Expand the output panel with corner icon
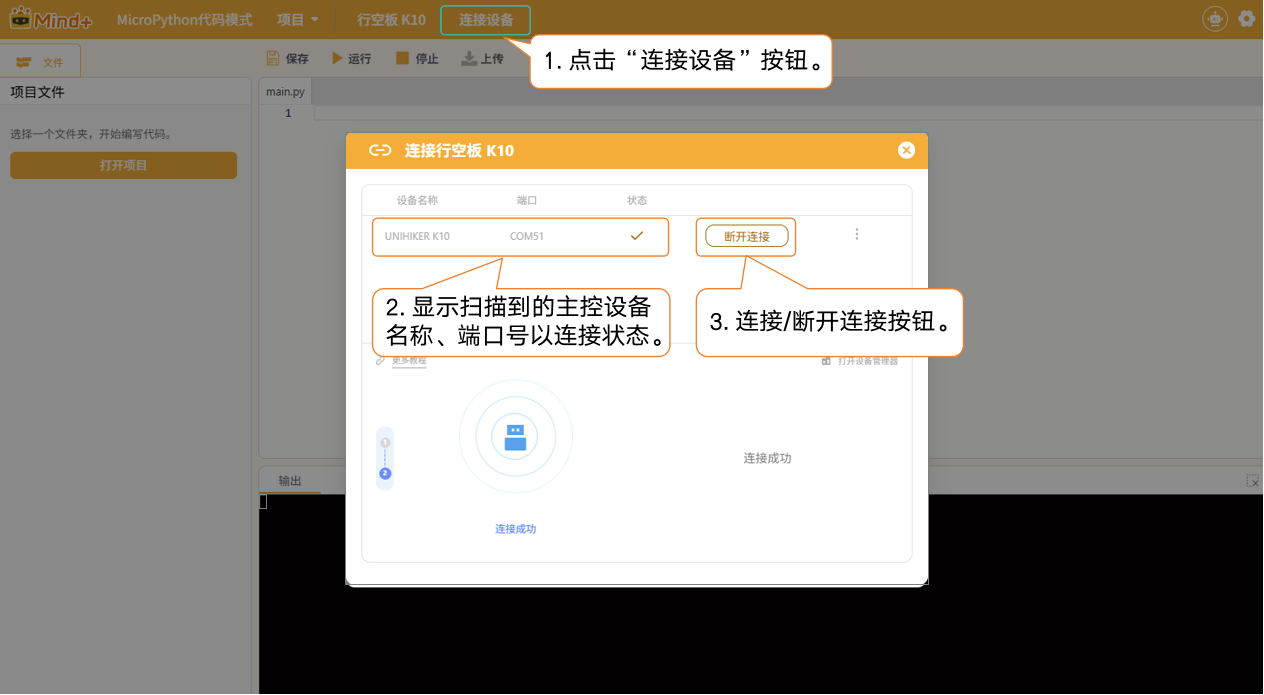The image size is (1264, 695). (x=1253, y=481)
